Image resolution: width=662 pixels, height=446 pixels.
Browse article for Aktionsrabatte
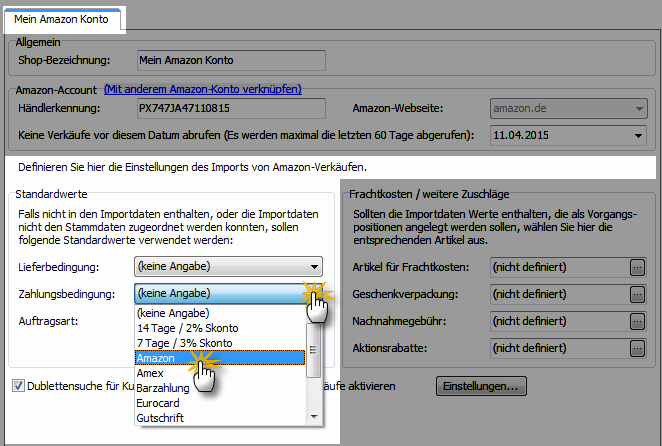pos(638,348)
